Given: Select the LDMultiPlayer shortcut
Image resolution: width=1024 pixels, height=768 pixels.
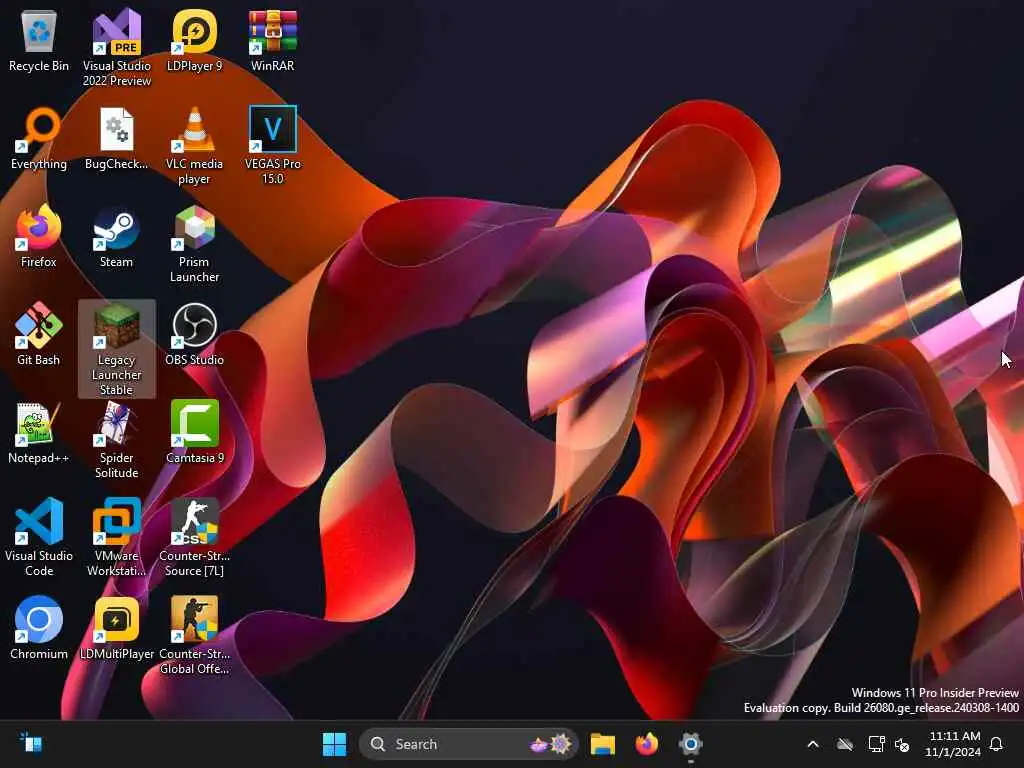Looking at the screenshot, I should (x=116, y=628).
